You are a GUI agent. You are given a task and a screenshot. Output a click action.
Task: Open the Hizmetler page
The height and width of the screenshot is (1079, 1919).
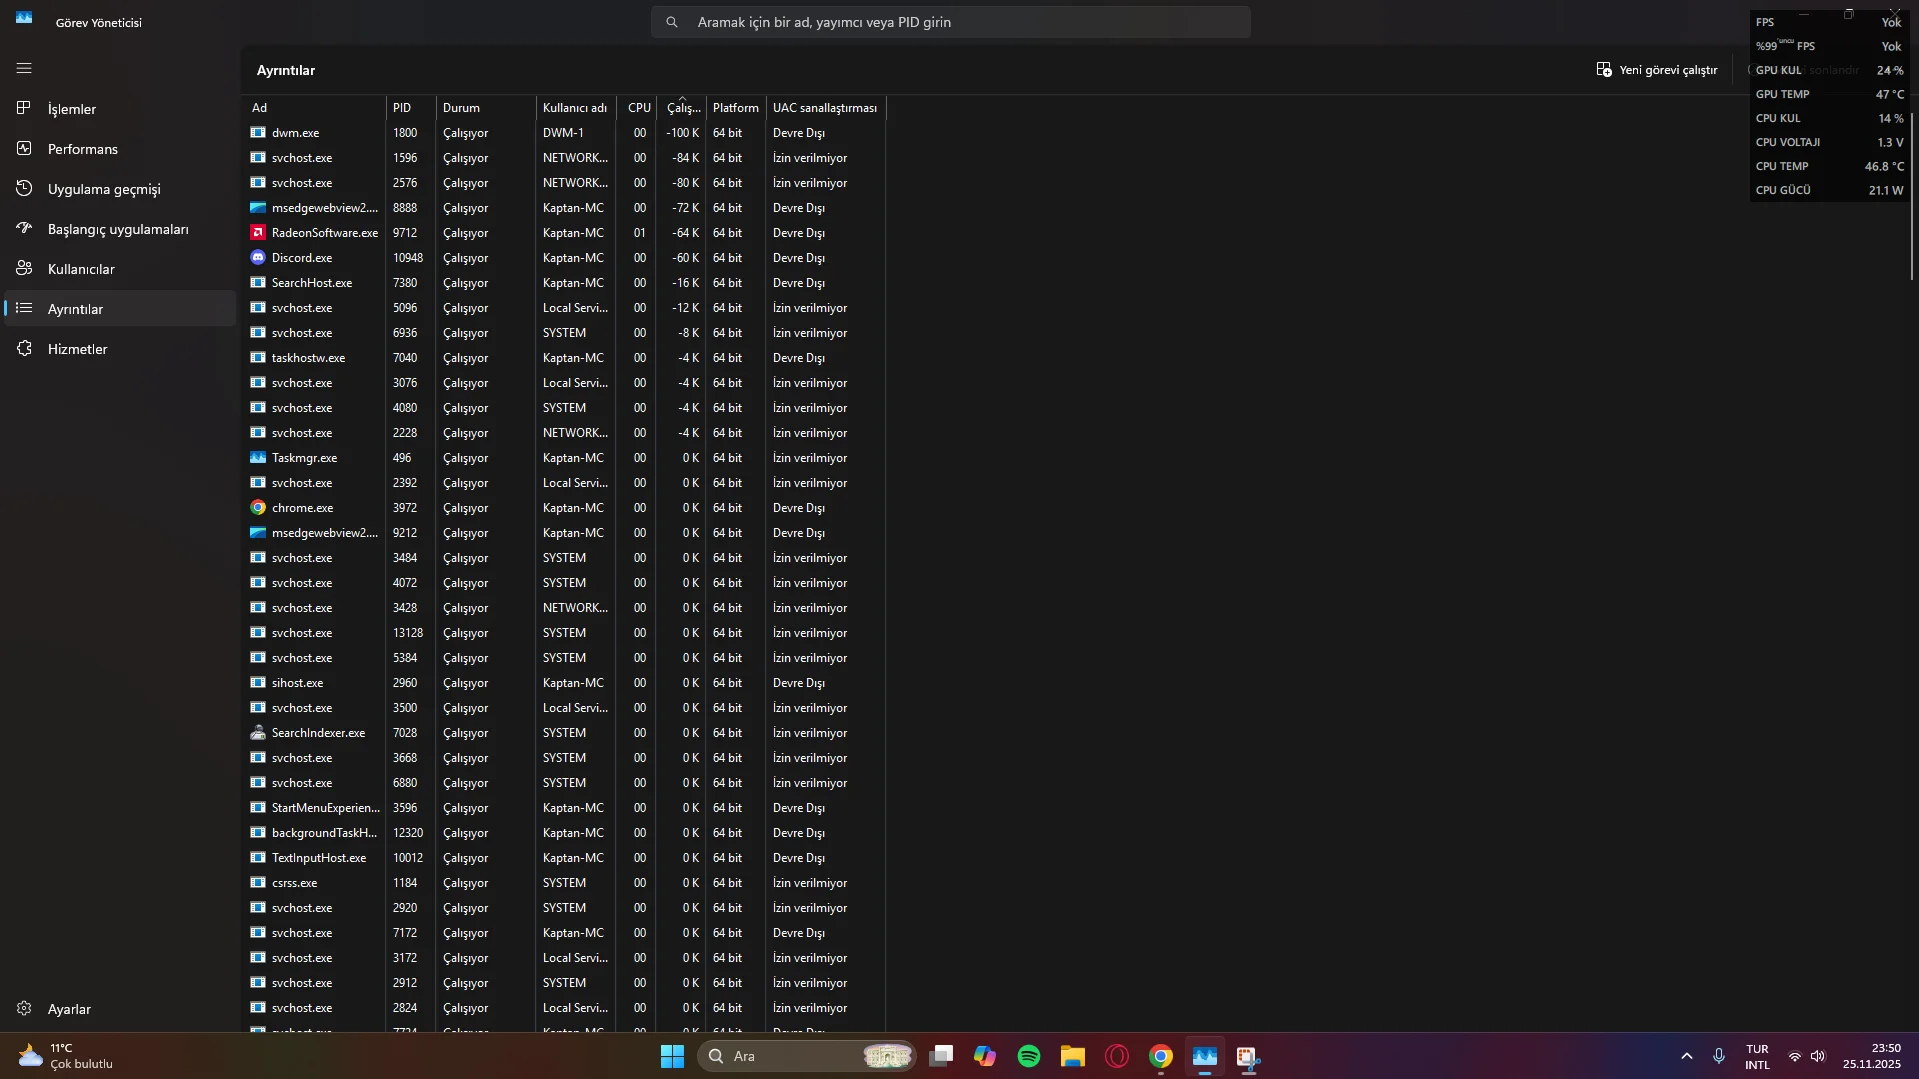120,348
